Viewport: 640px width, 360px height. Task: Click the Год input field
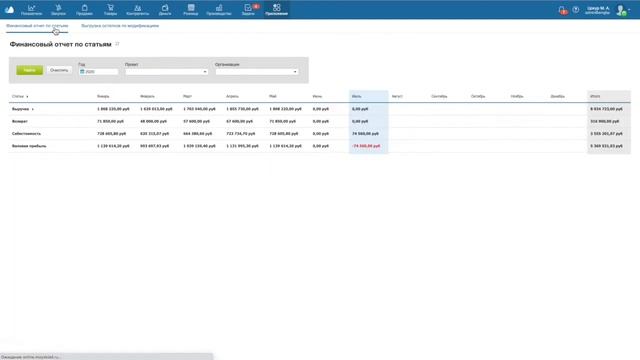coord(98,71)
